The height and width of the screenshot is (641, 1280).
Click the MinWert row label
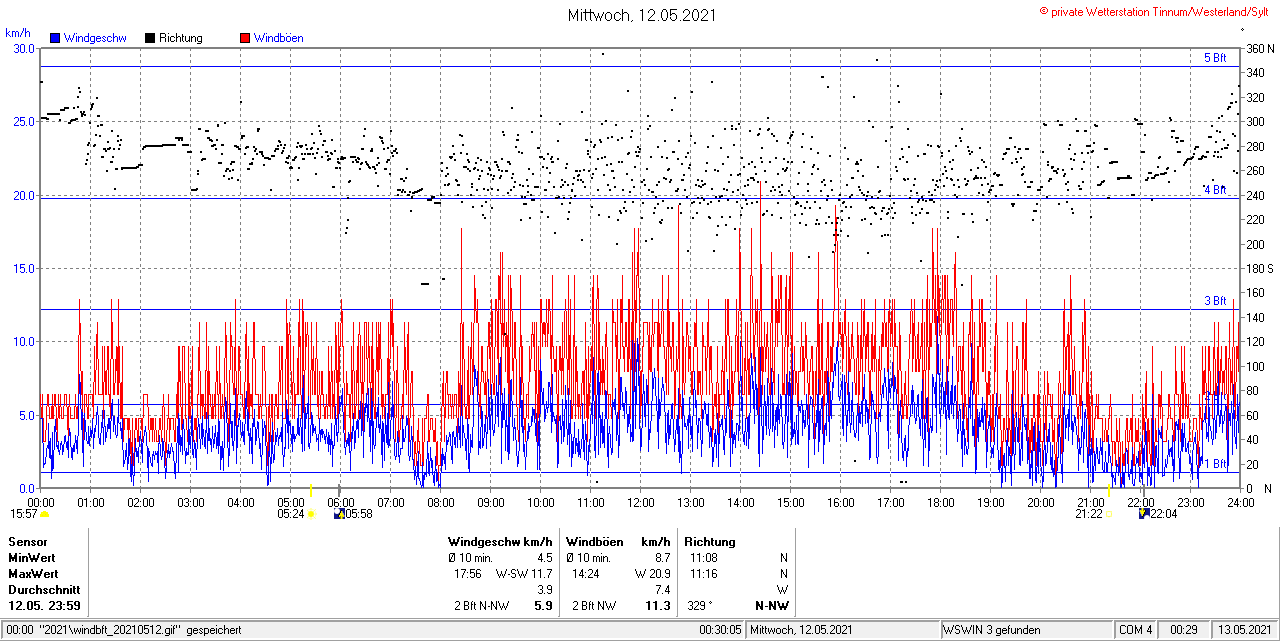[x=32, y=558]
